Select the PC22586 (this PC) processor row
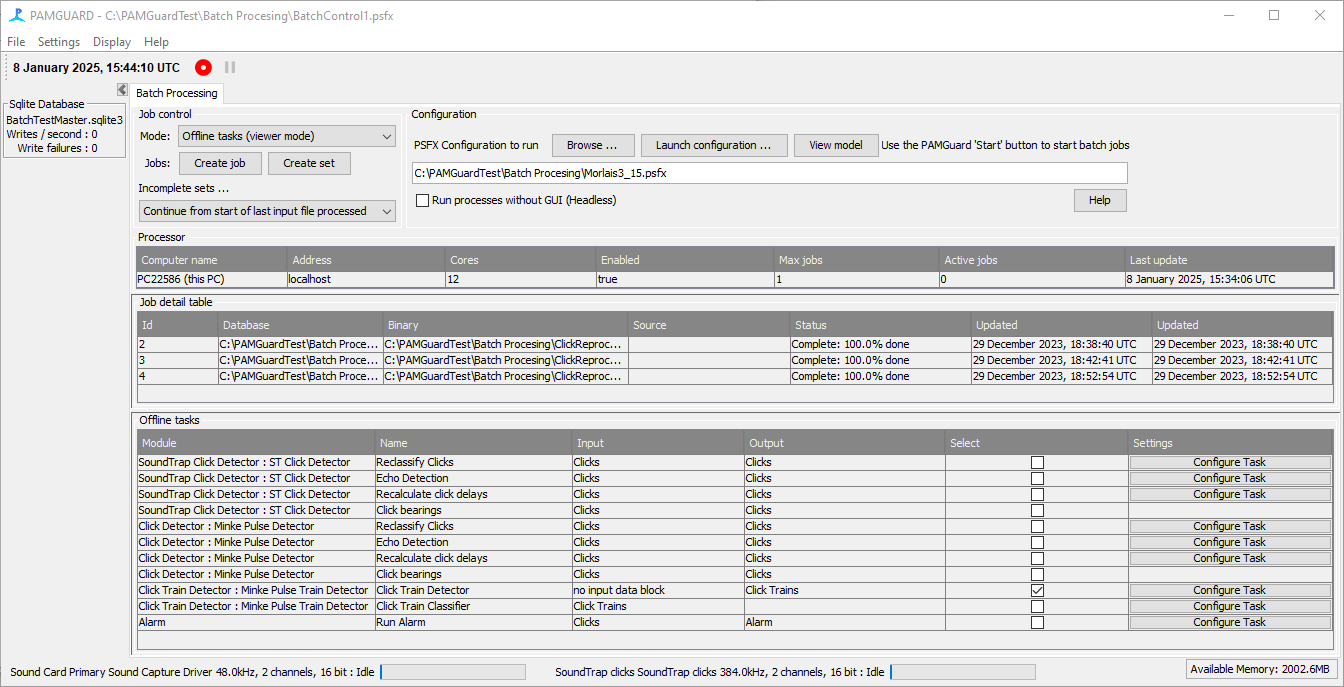The image size is (1344, 687). coord(735,279)
